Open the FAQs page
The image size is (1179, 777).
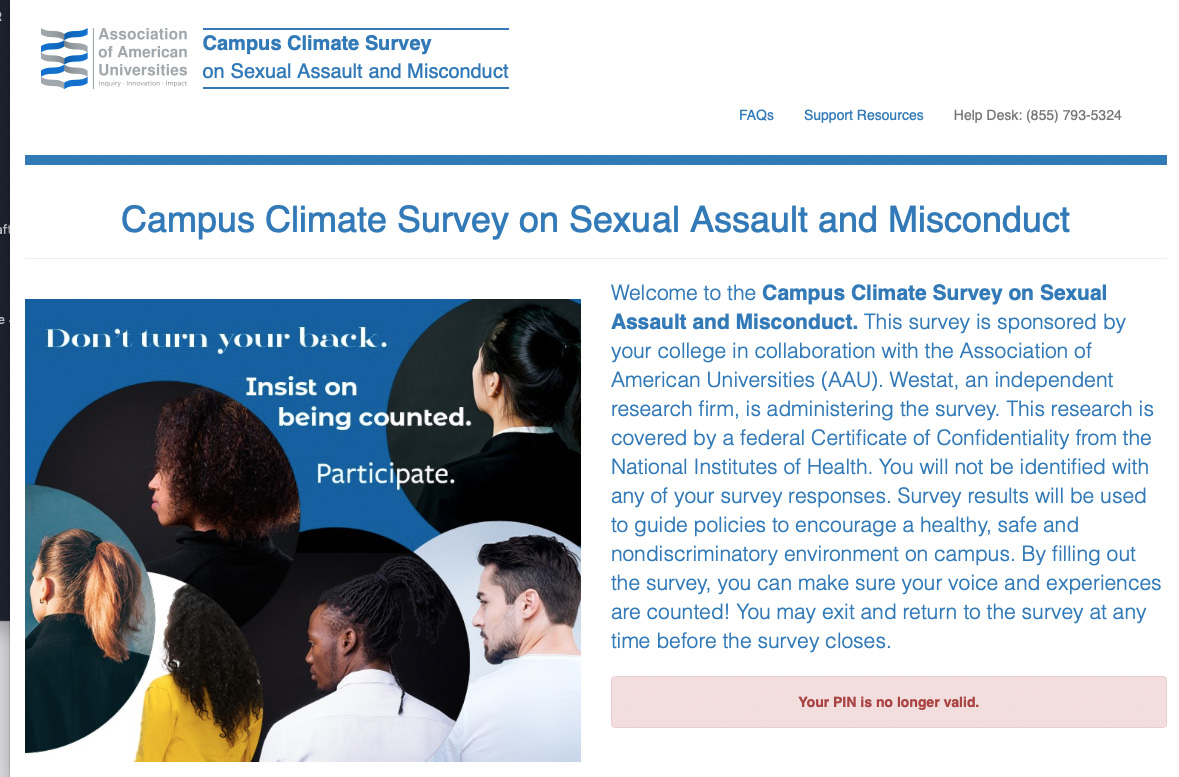coord(756,115)
